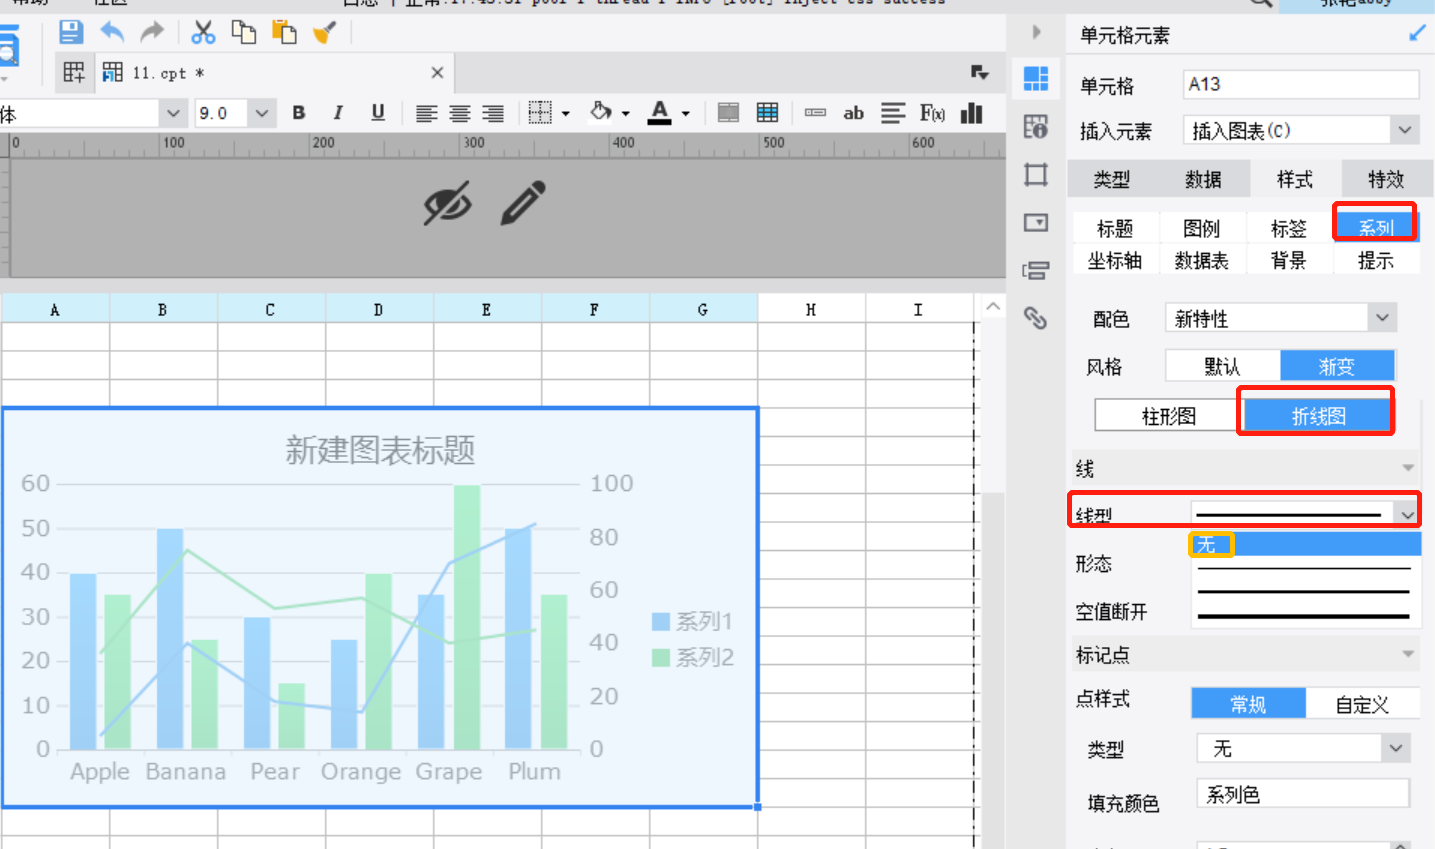Open the 填充颜色 系列色 selector
The height and width of the screenshot is (849, 1435).
pyautogui.click(x=1303, y=794)
